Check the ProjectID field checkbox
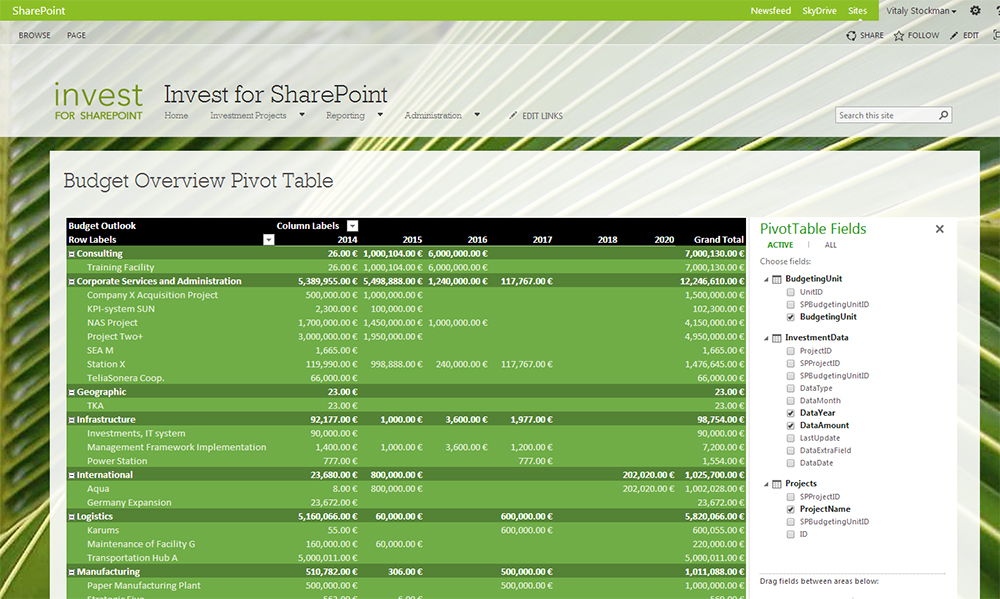Viewport: 1000px width, 599px height. pyautogui.click(x=791, y=351)
